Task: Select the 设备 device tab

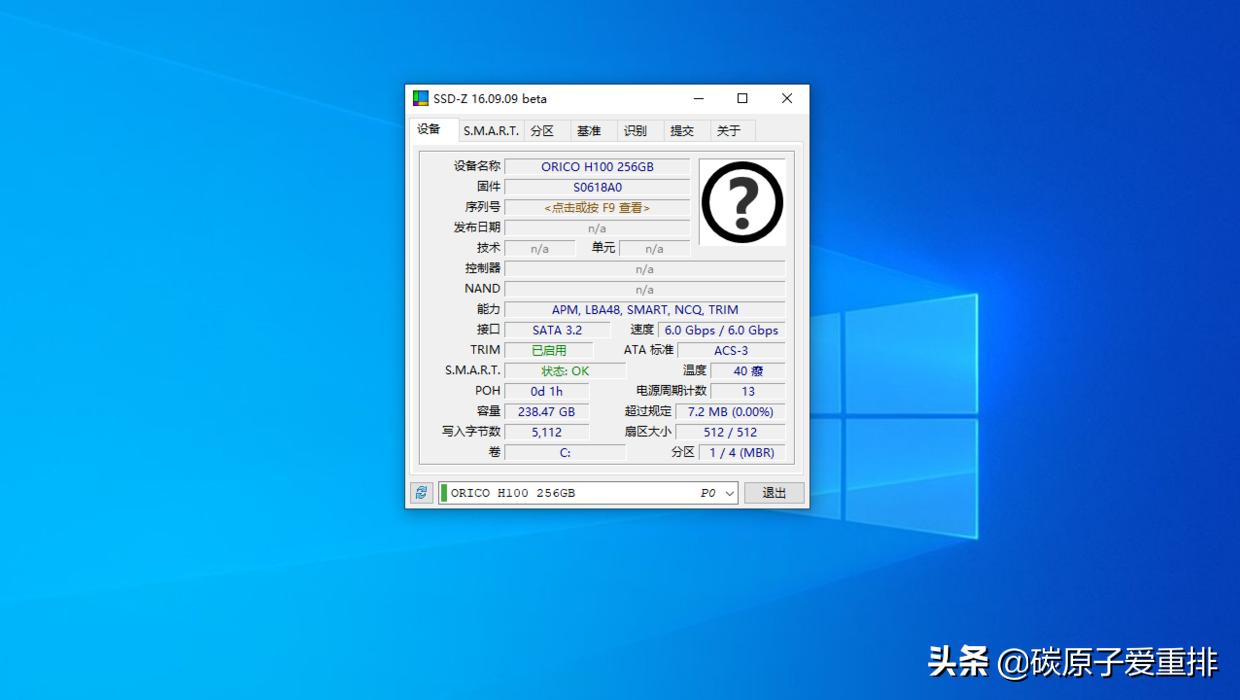Action: 432,129
